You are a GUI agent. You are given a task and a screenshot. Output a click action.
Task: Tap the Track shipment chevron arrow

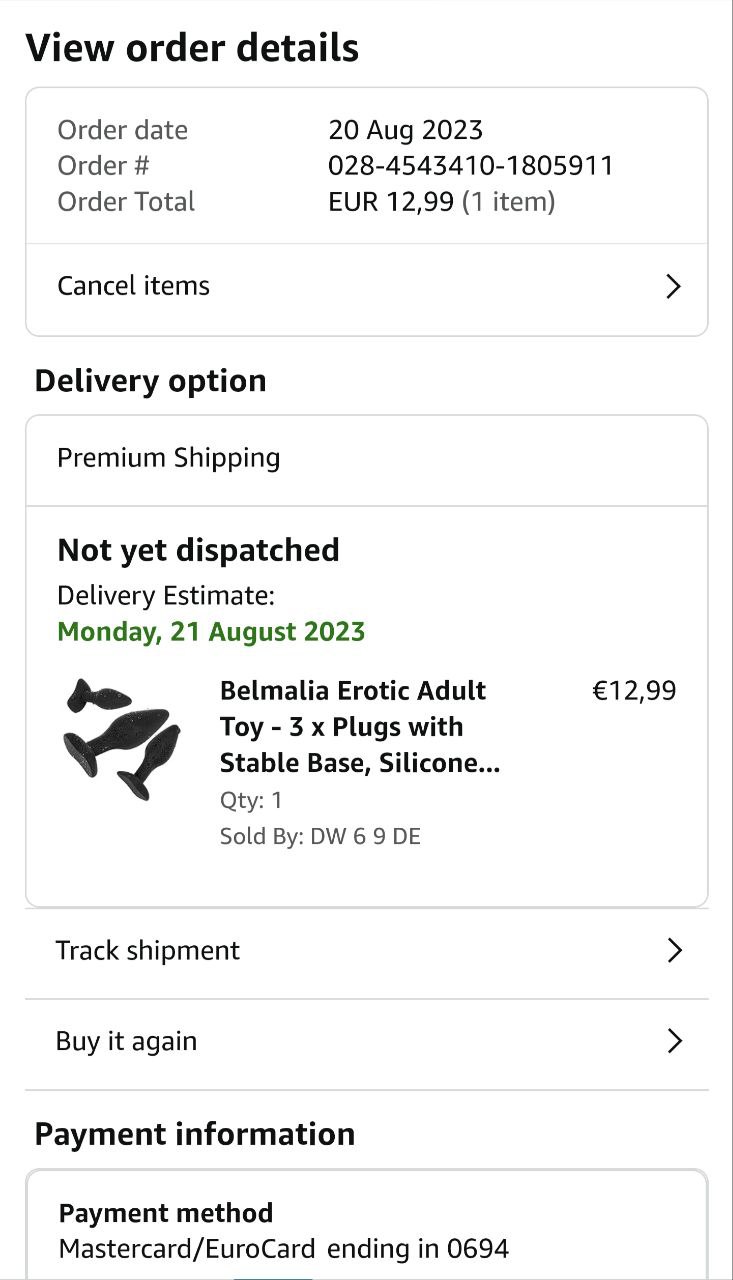674,950
